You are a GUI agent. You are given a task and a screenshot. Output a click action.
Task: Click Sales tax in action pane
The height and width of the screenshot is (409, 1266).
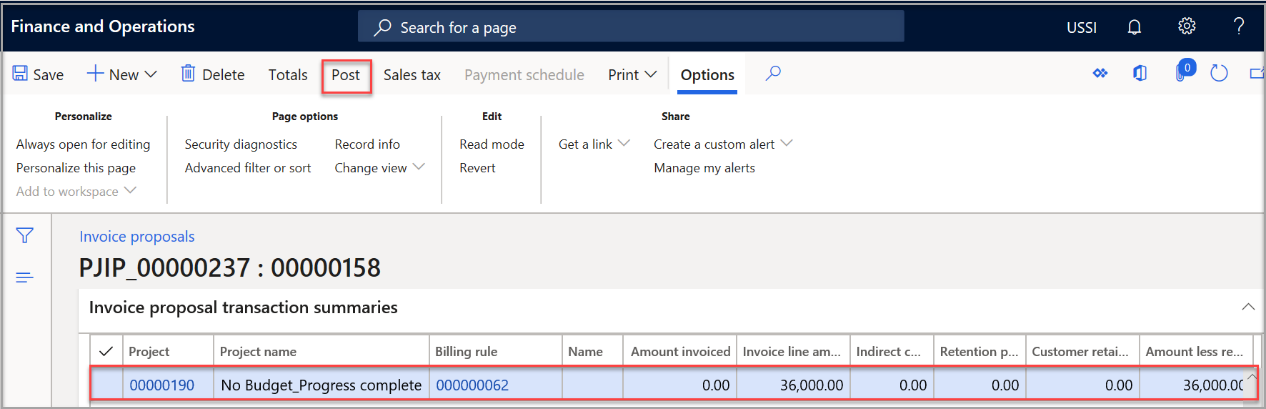point(412,75)
